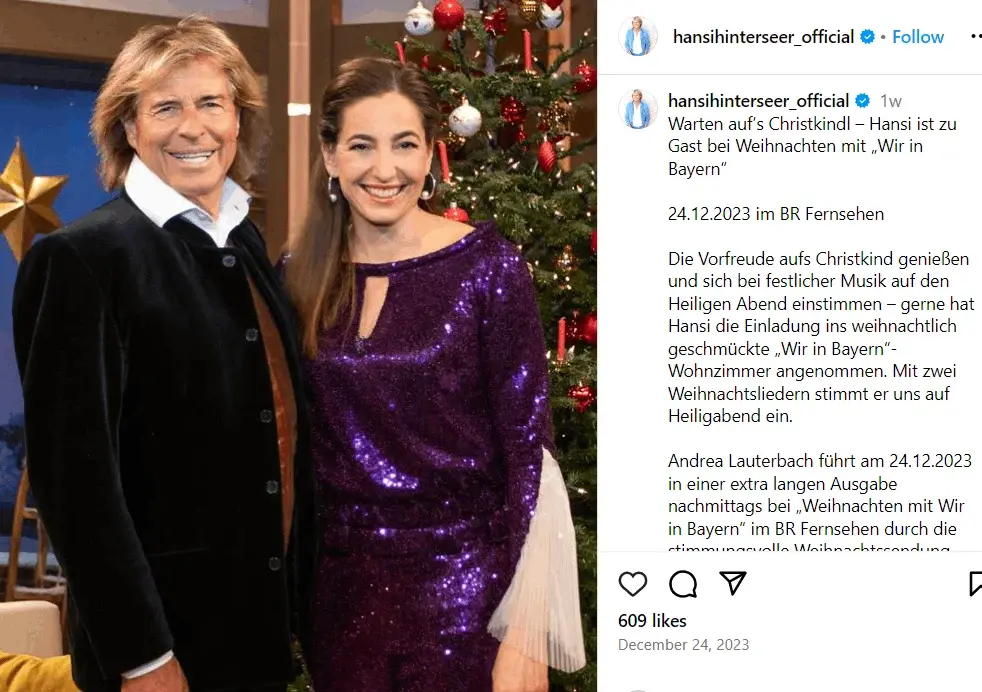Open hansihinterseer_official username in caption
Viewport: 982px width, 692px height.
click(758, 101)
